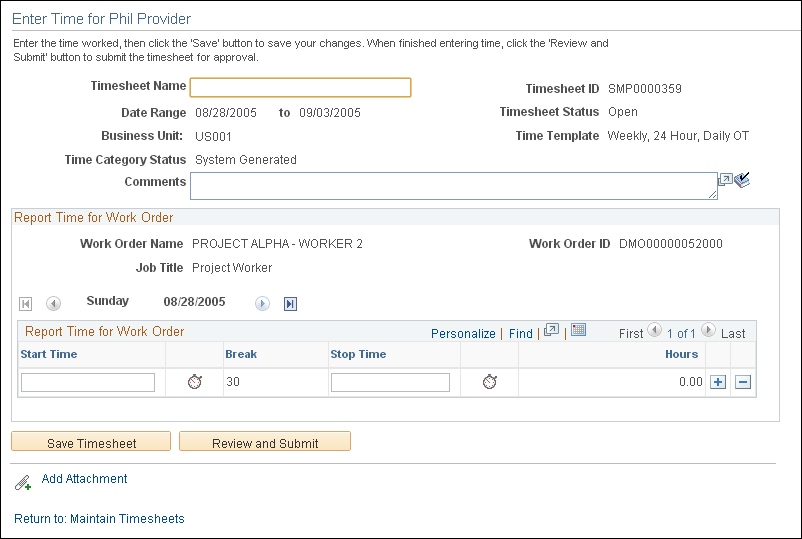Image resolution: width=802 pixels, height=539 pixels.
Task: Focus the Start Time input box
Action: click(x=88, y=383)
